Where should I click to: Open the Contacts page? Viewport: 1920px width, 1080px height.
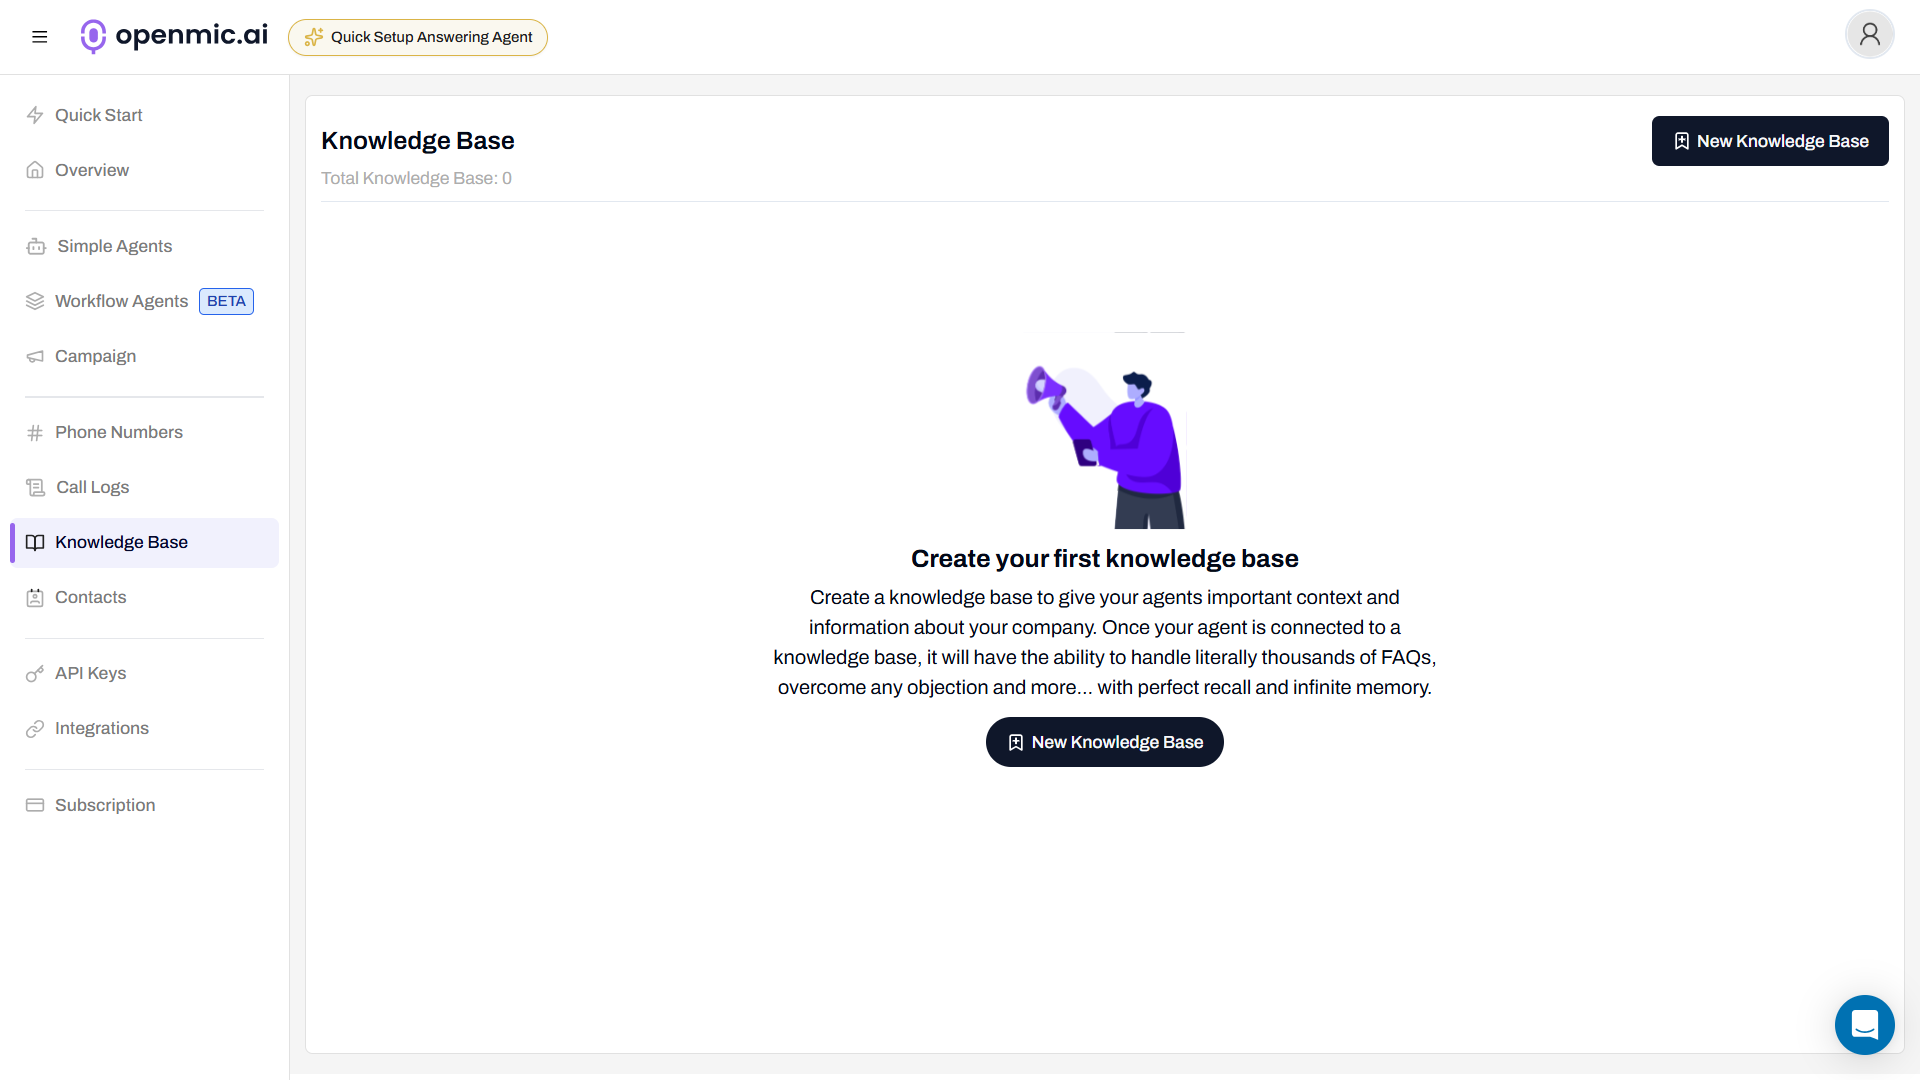click(x=91, y=597)
